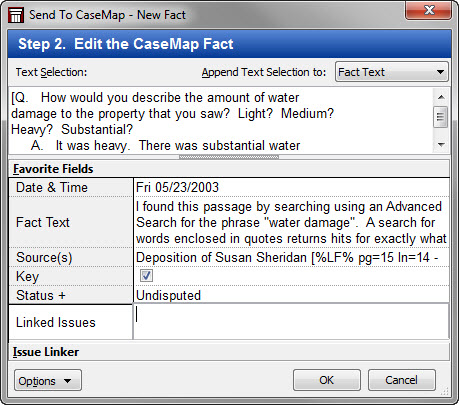
Task: Click inside the Fact Text value field
Action: click(x=291, y=222)
